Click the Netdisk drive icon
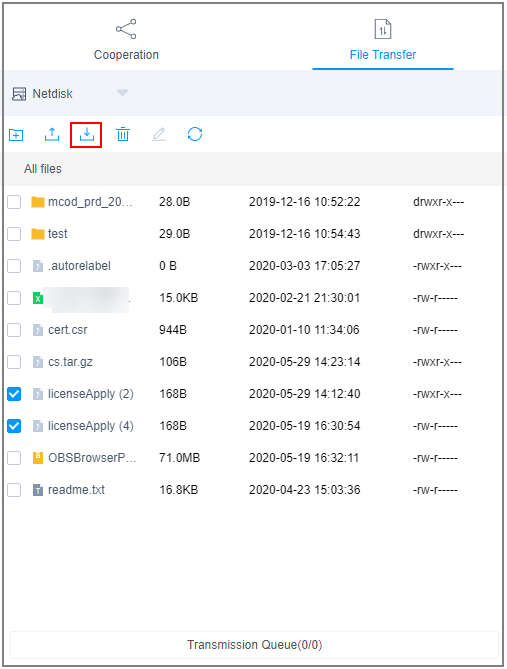The height and width of the screenshot is (669, 507). [19, 94]
